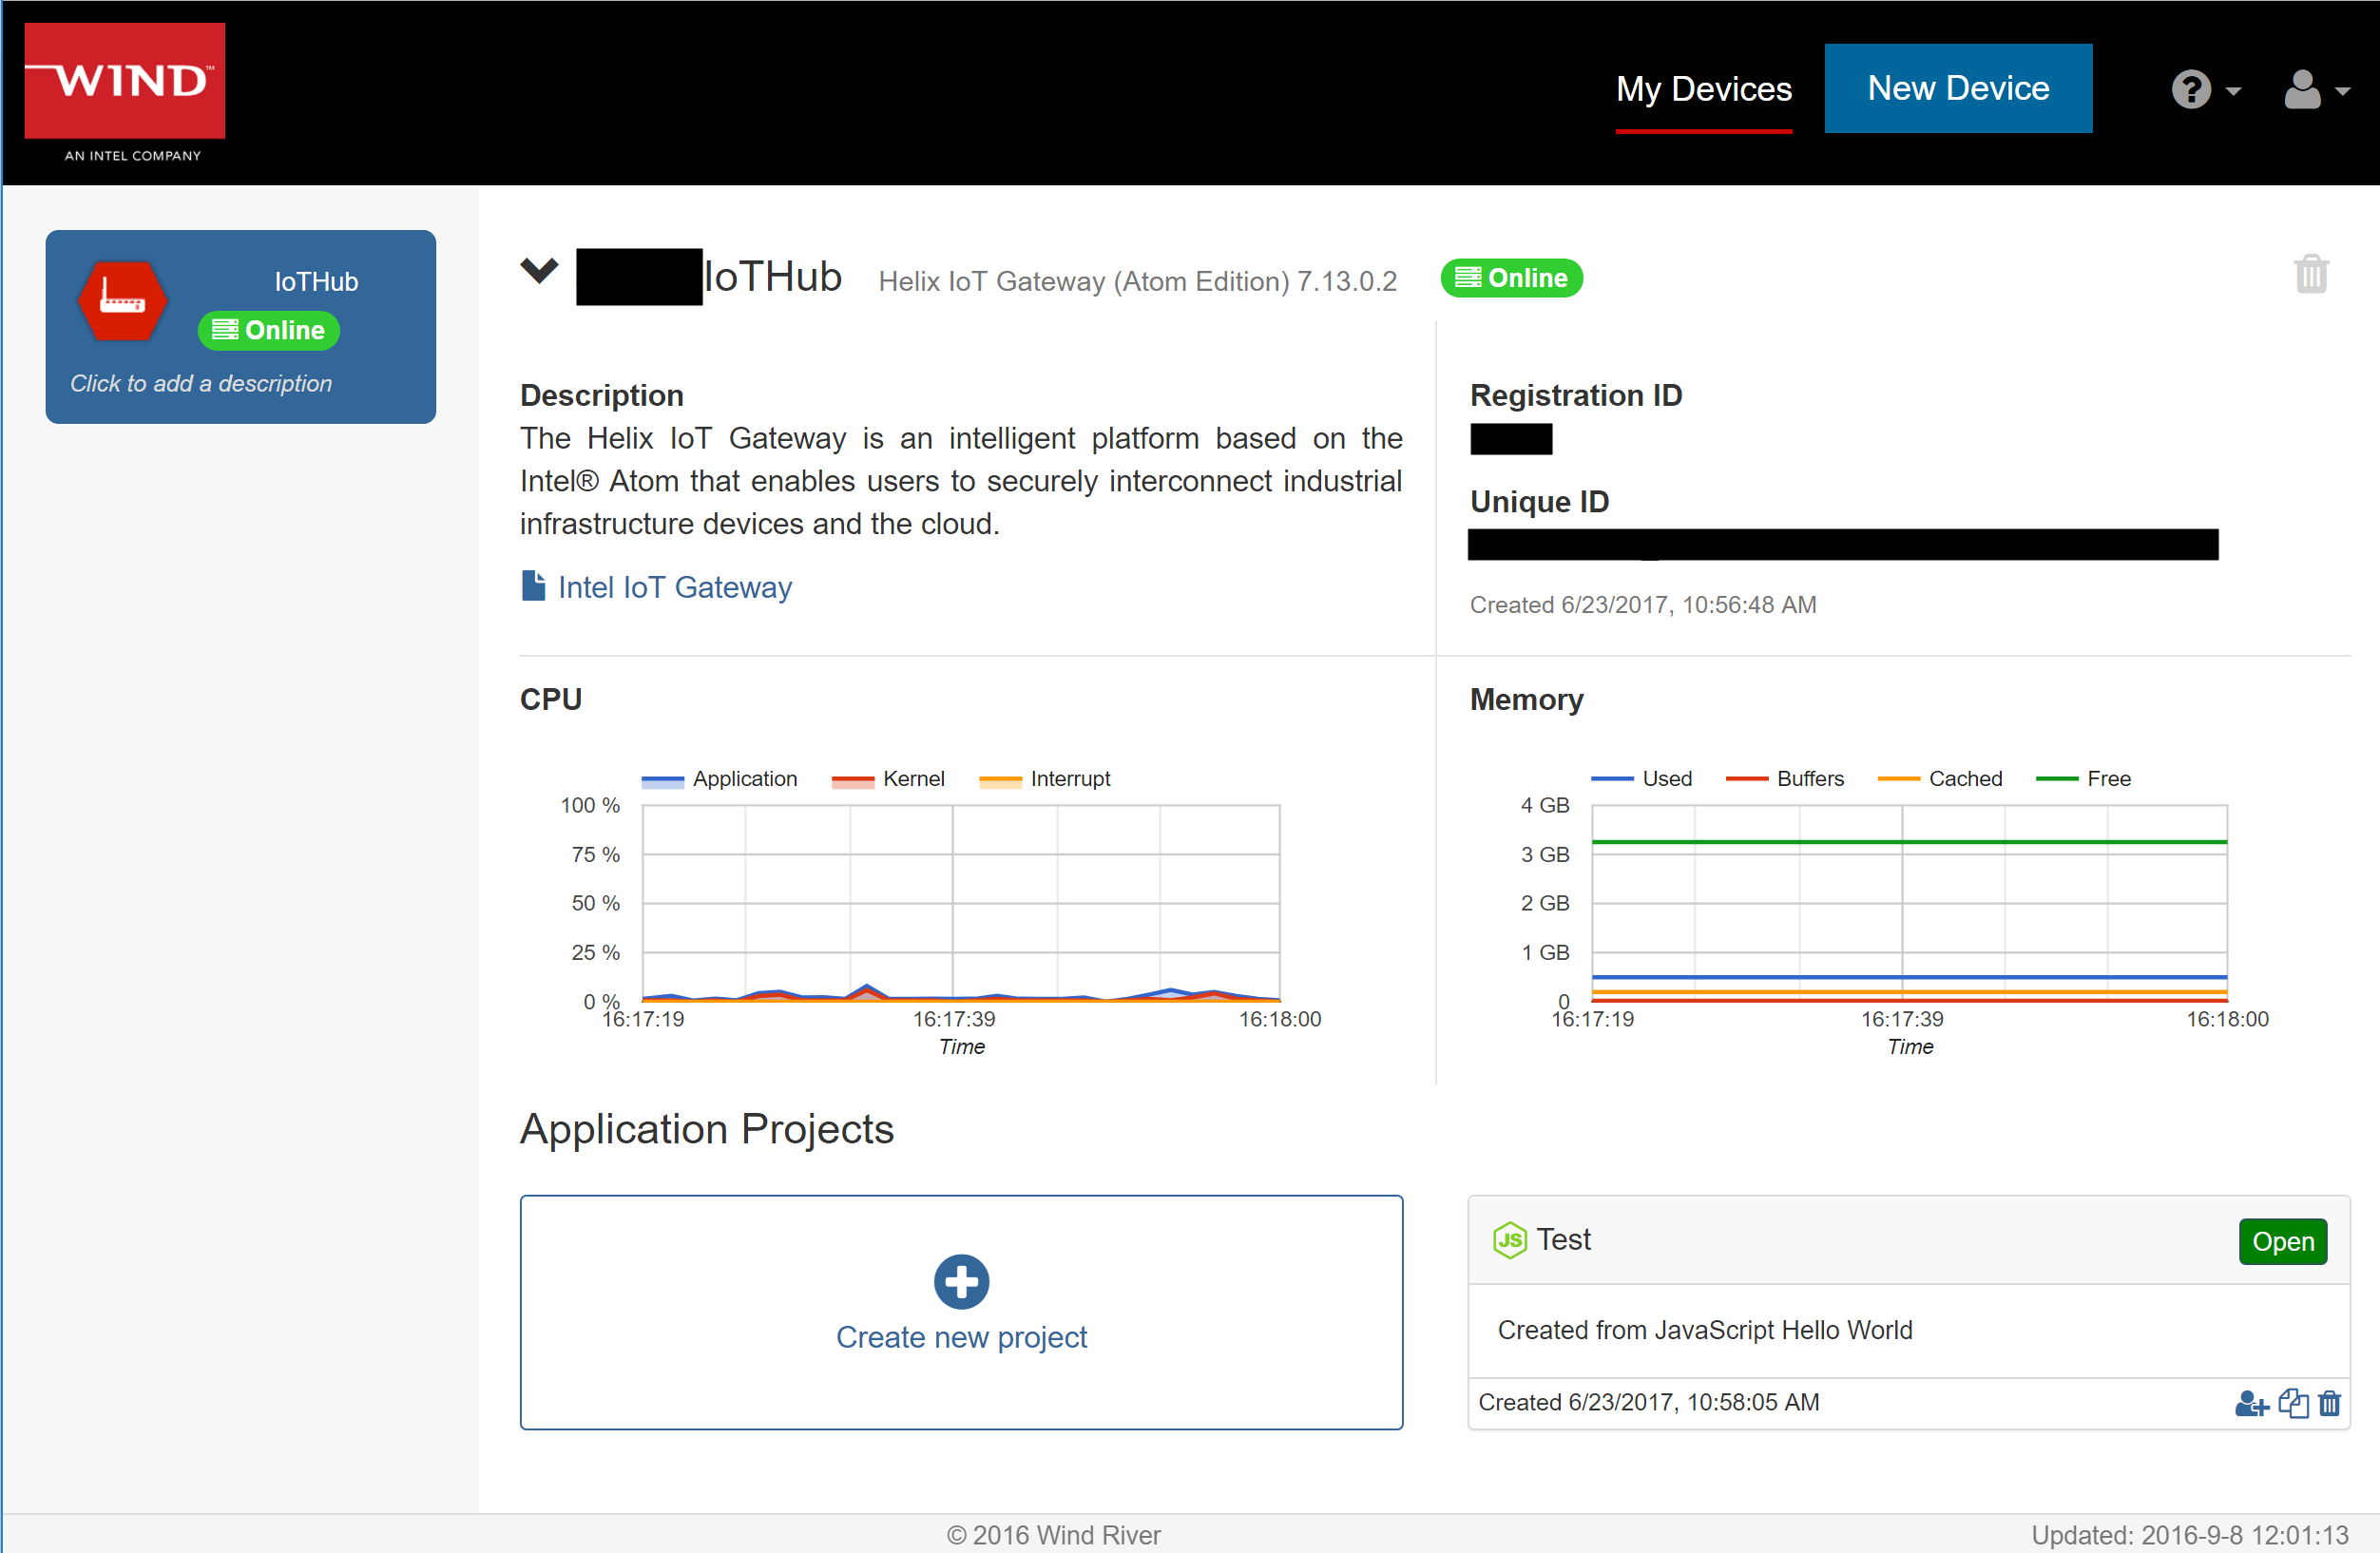Toggle the Application series in CPU legend
This screenshot has width=2380, height=1553.
[x=719, y=779]
